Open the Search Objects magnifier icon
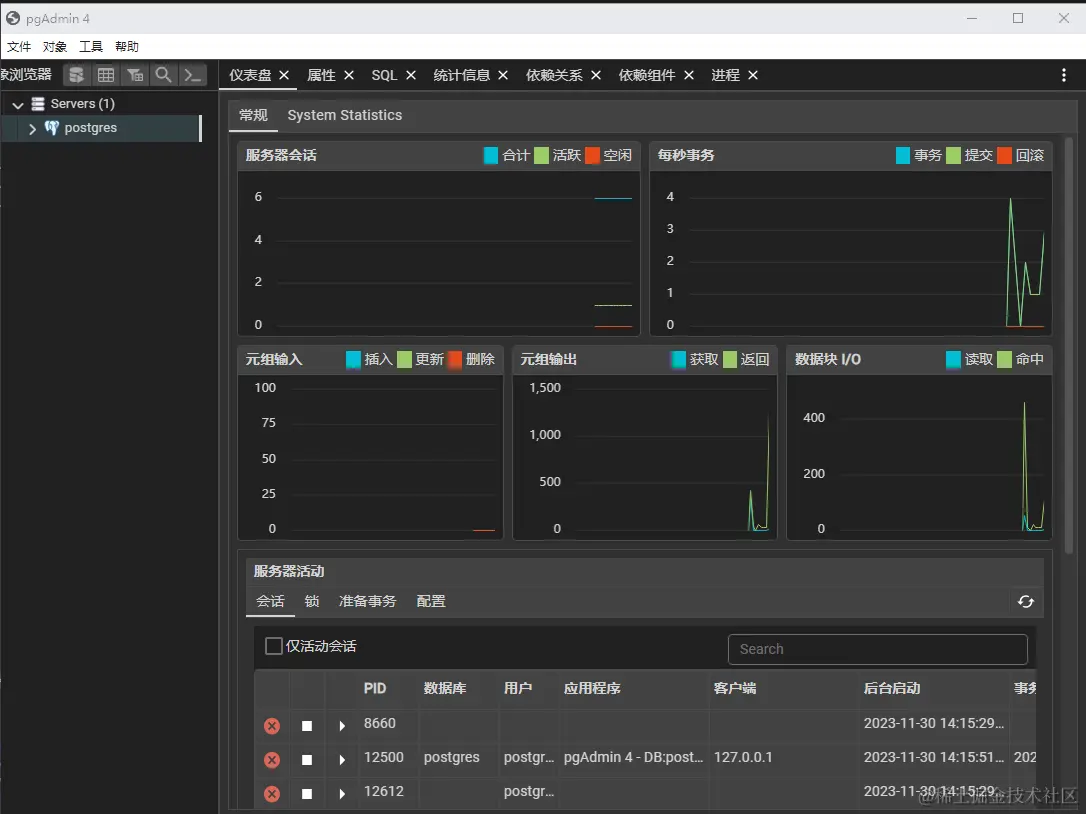1086x814 pixels. pyautogui.click(x=163, y=75)
